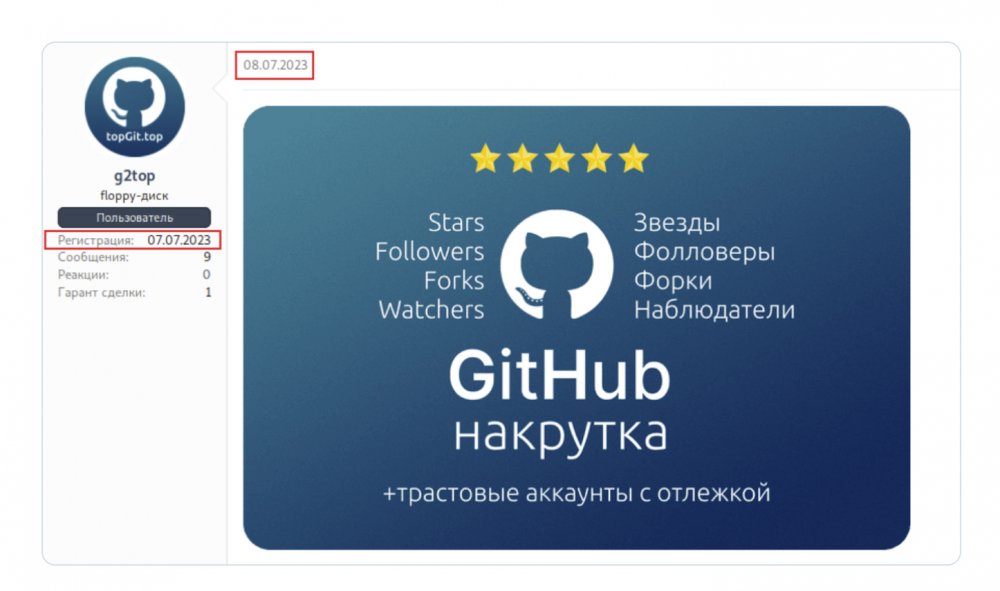Screen dimensions: 1000x591
Task: Click the Гарант сделки count 1
Action: point(208,293)
